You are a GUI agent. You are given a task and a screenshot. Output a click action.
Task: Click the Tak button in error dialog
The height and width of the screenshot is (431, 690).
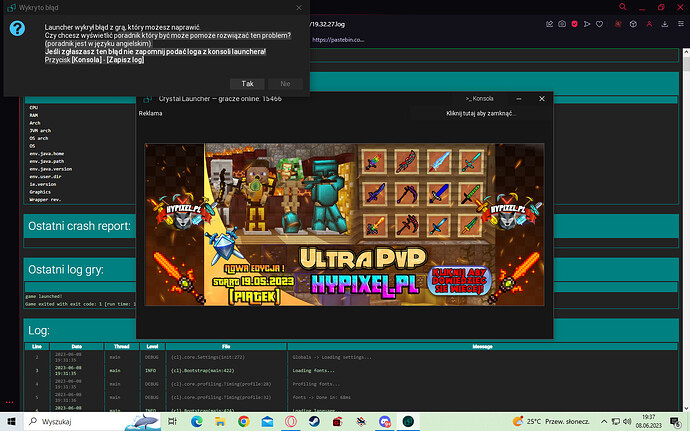(247, 84)
